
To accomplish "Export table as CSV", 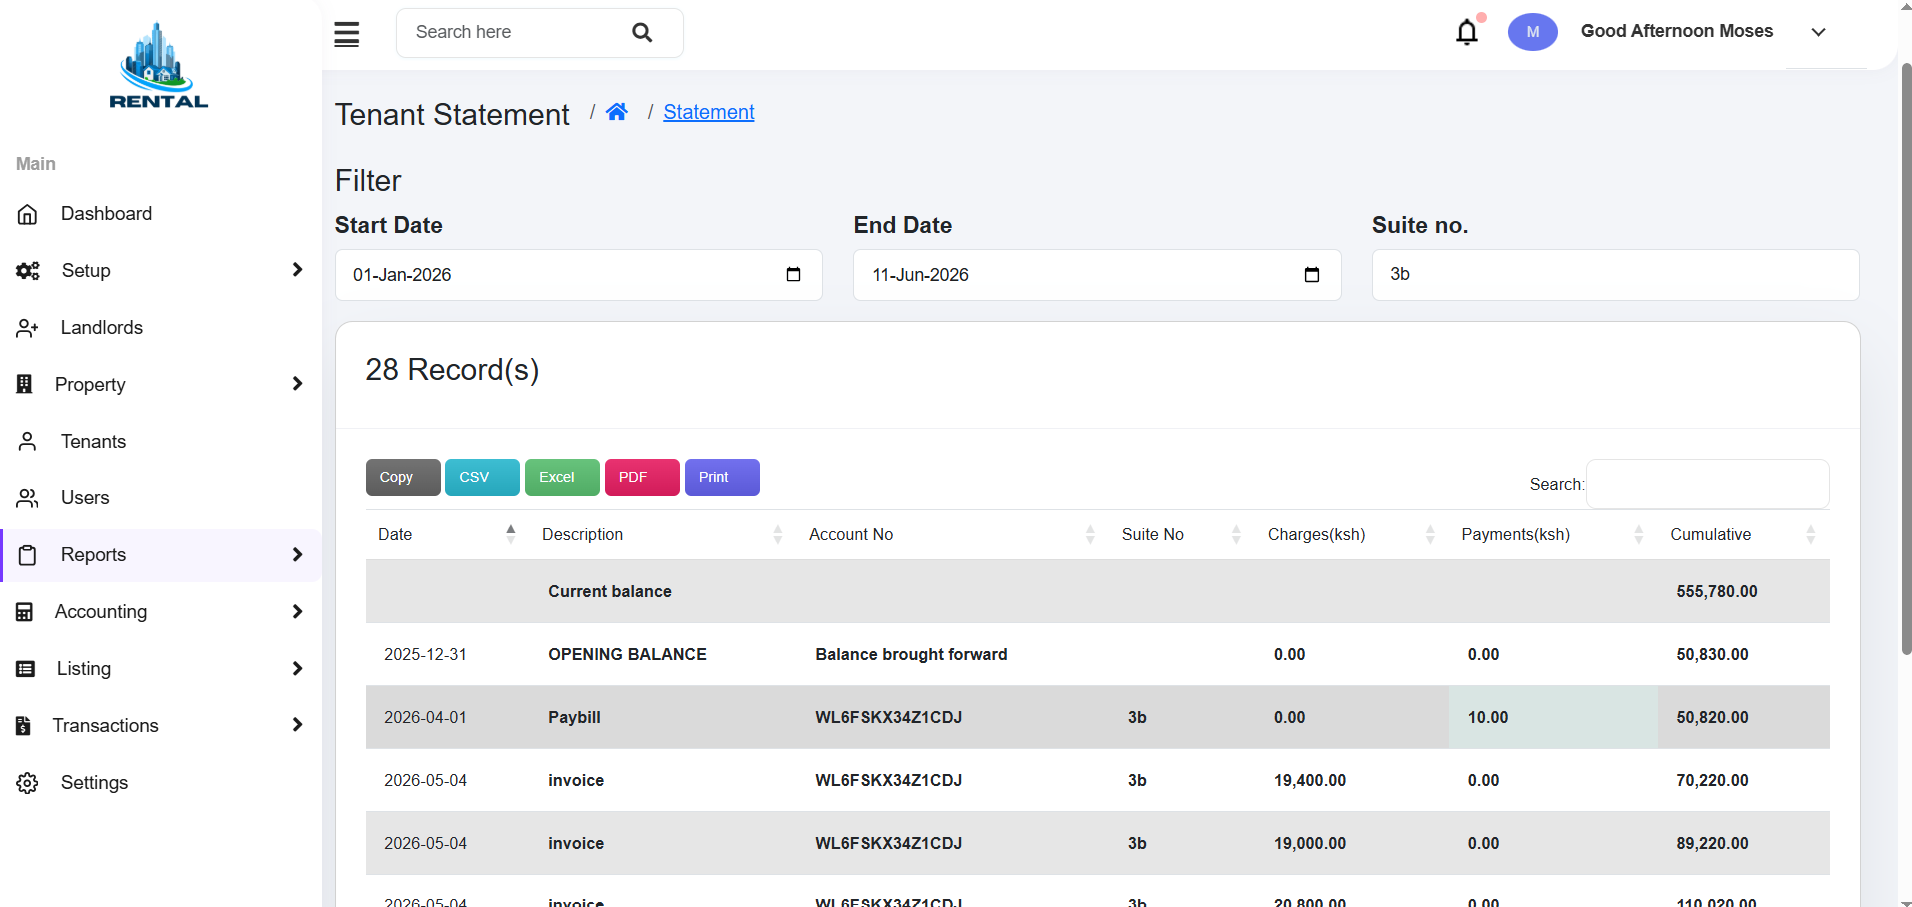I will tap(482, 477).
